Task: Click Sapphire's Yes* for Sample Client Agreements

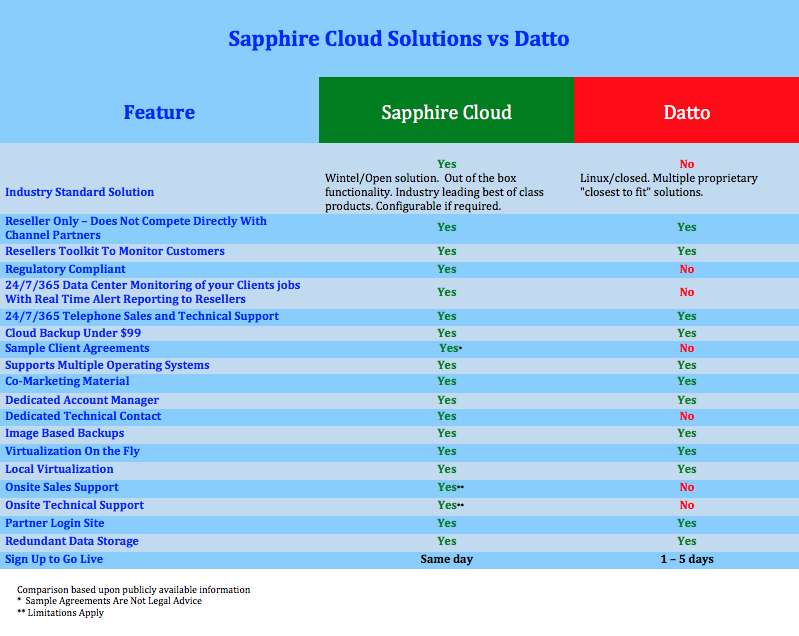Action: click(450, 348)
